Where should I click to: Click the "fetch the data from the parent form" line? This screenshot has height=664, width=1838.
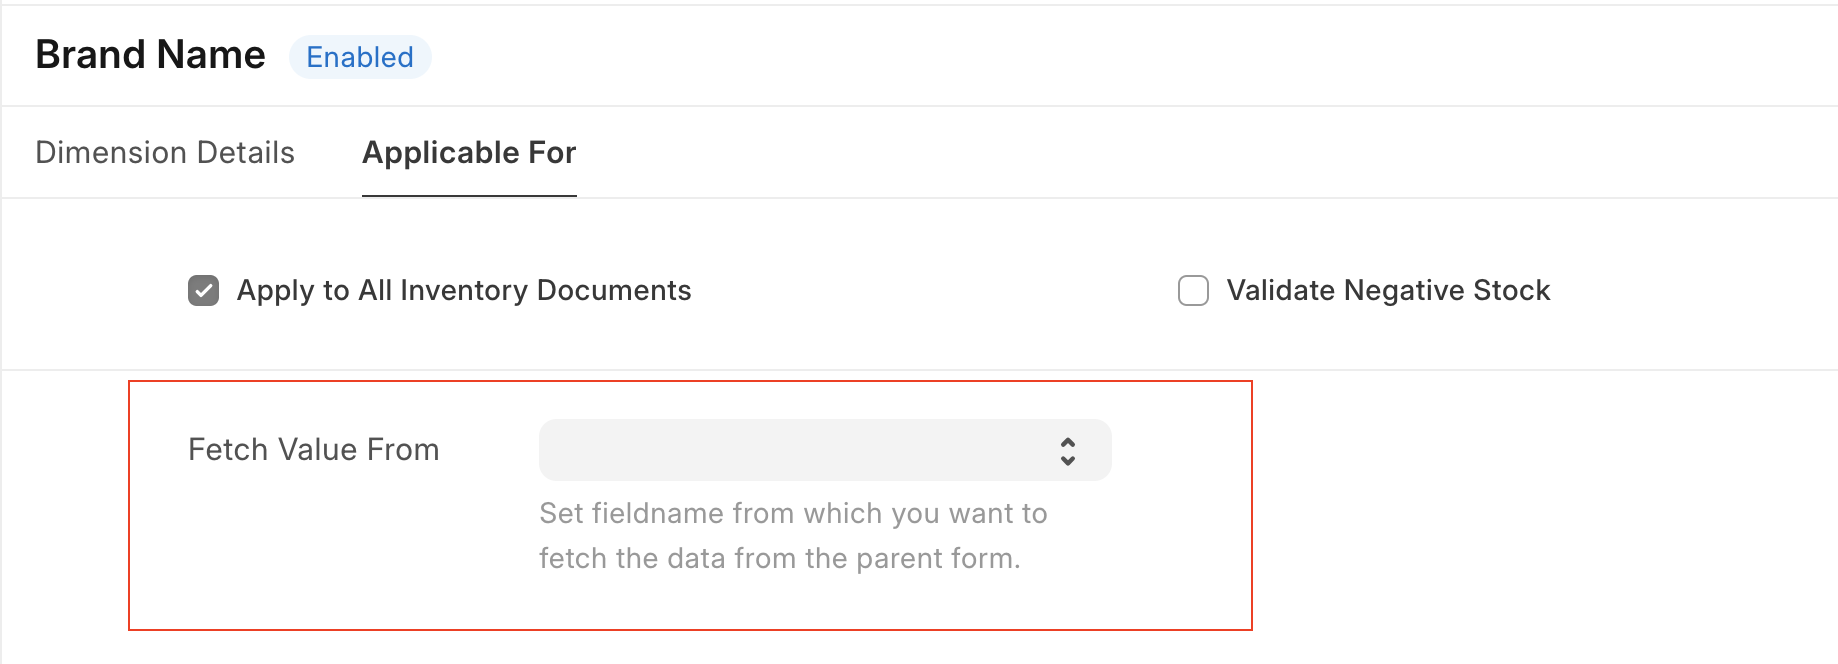click(779, 558)
